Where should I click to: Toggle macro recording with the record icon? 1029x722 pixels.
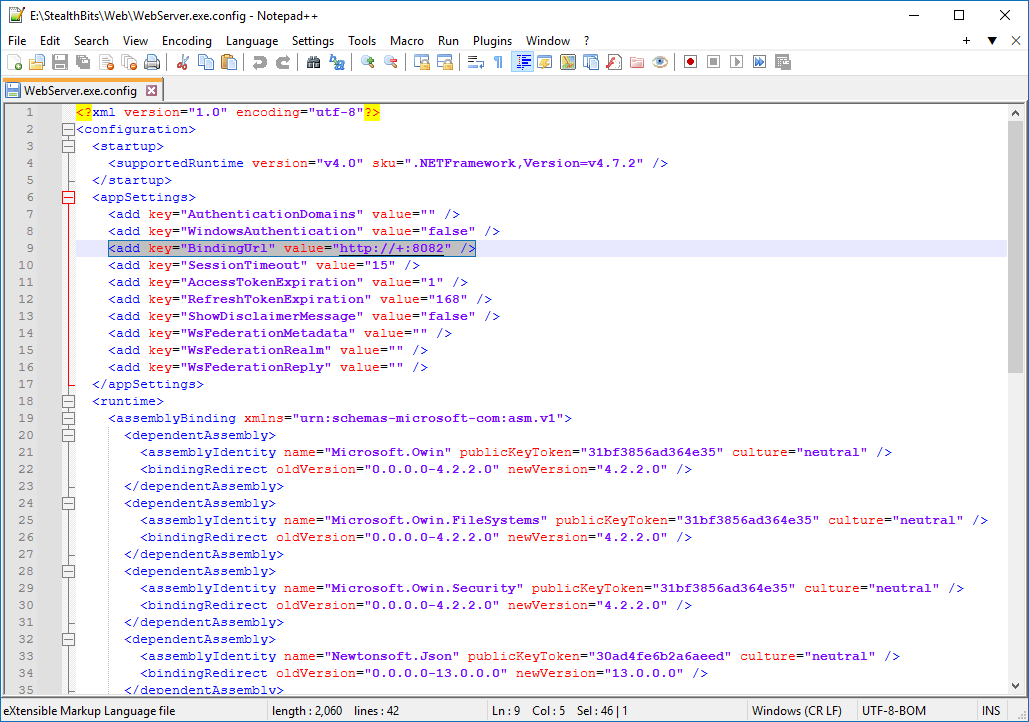tap(691, 61)
